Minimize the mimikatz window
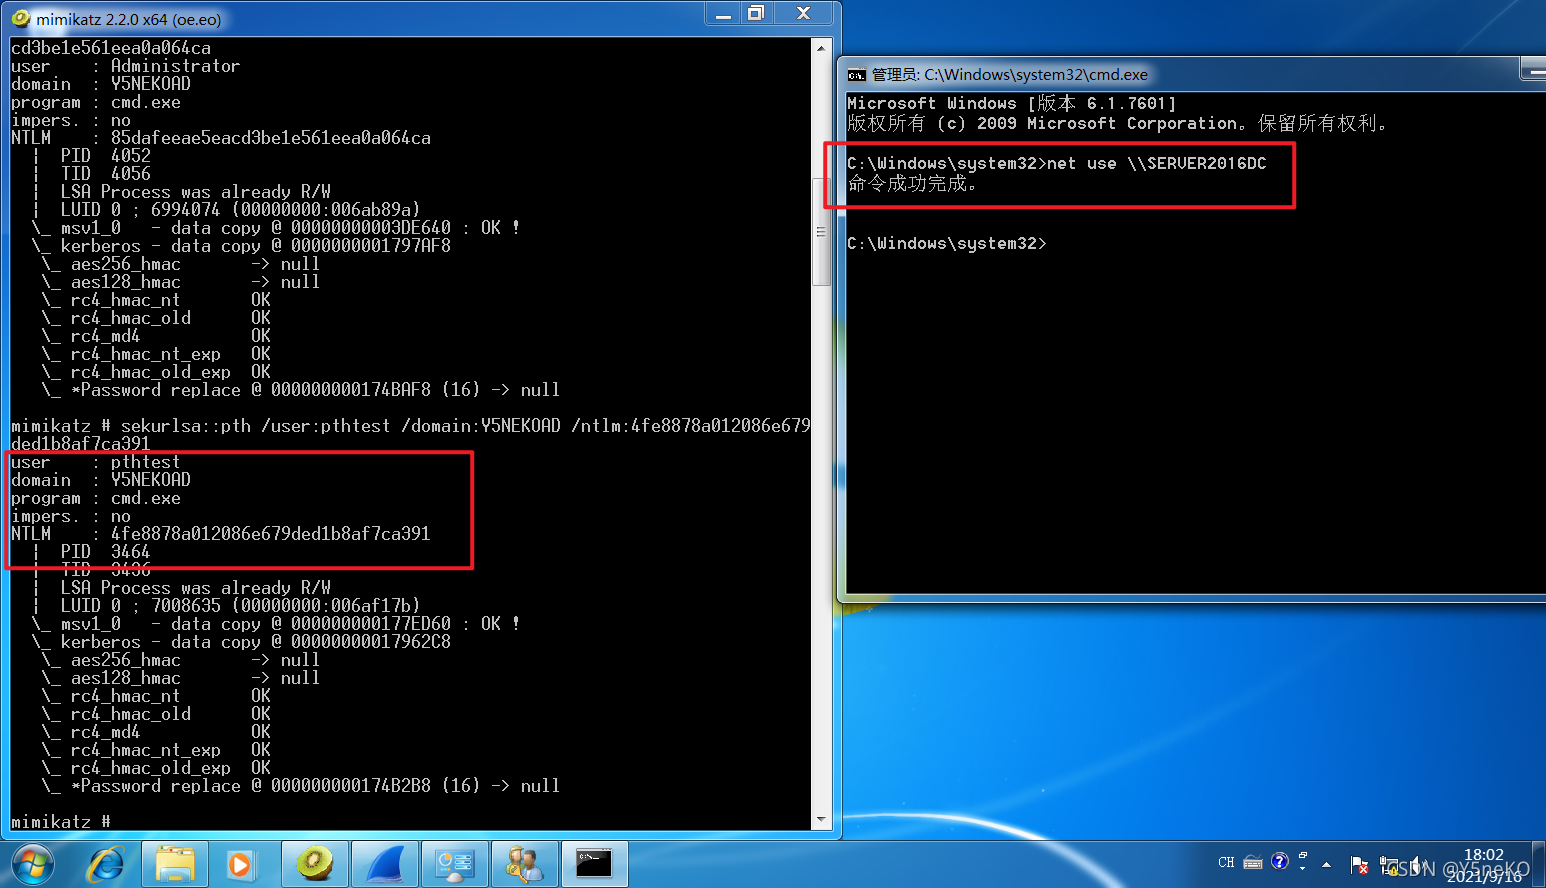Image resolution: width=1546 pixels, height=888 pixels. coord(723,13)
